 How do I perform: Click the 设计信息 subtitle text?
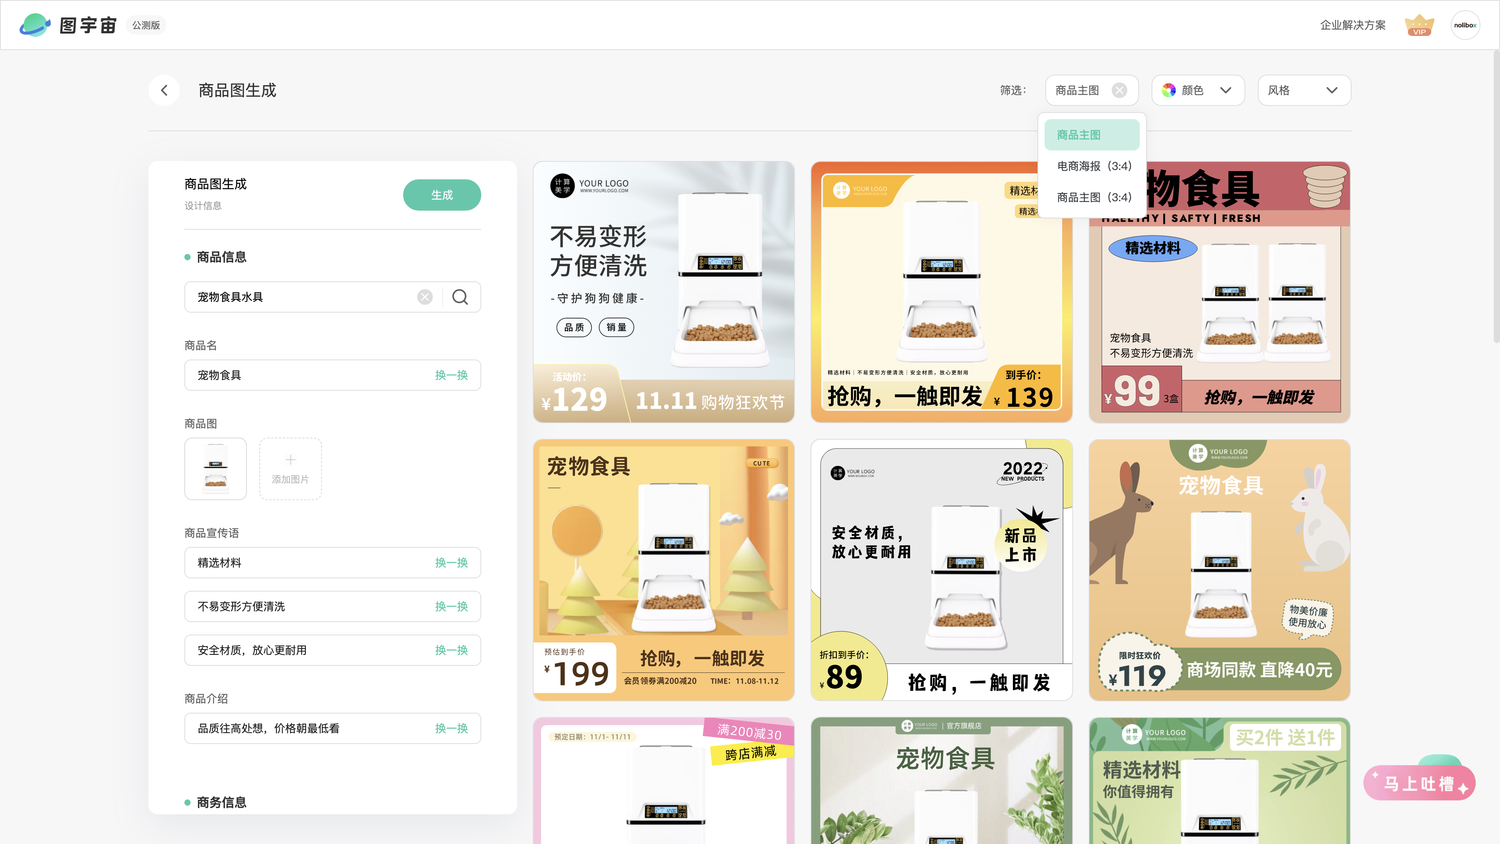click(x=203, y=206)
